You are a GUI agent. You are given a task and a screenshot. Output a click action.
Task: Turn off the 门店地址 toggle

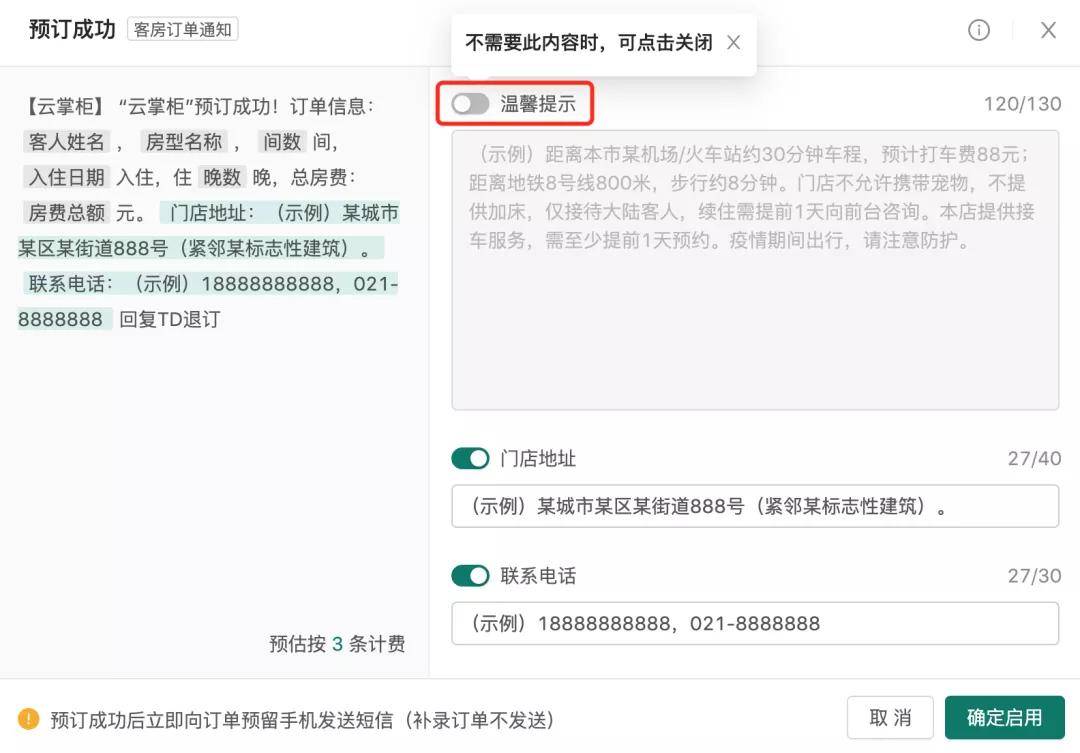tap(470, 458)
